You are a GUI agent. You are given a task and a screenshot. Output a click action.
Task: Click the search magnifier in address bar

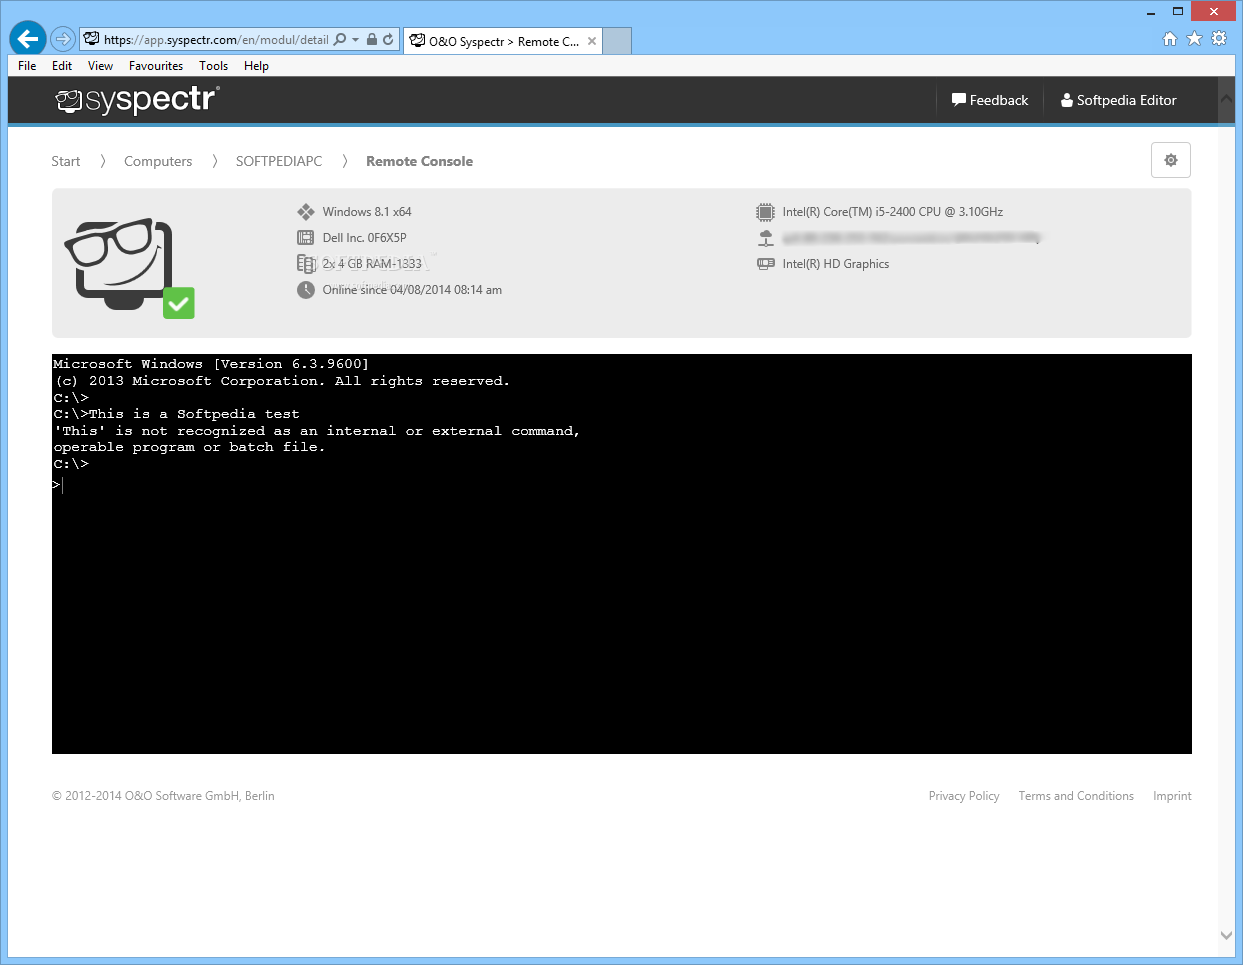pos(340,39)
